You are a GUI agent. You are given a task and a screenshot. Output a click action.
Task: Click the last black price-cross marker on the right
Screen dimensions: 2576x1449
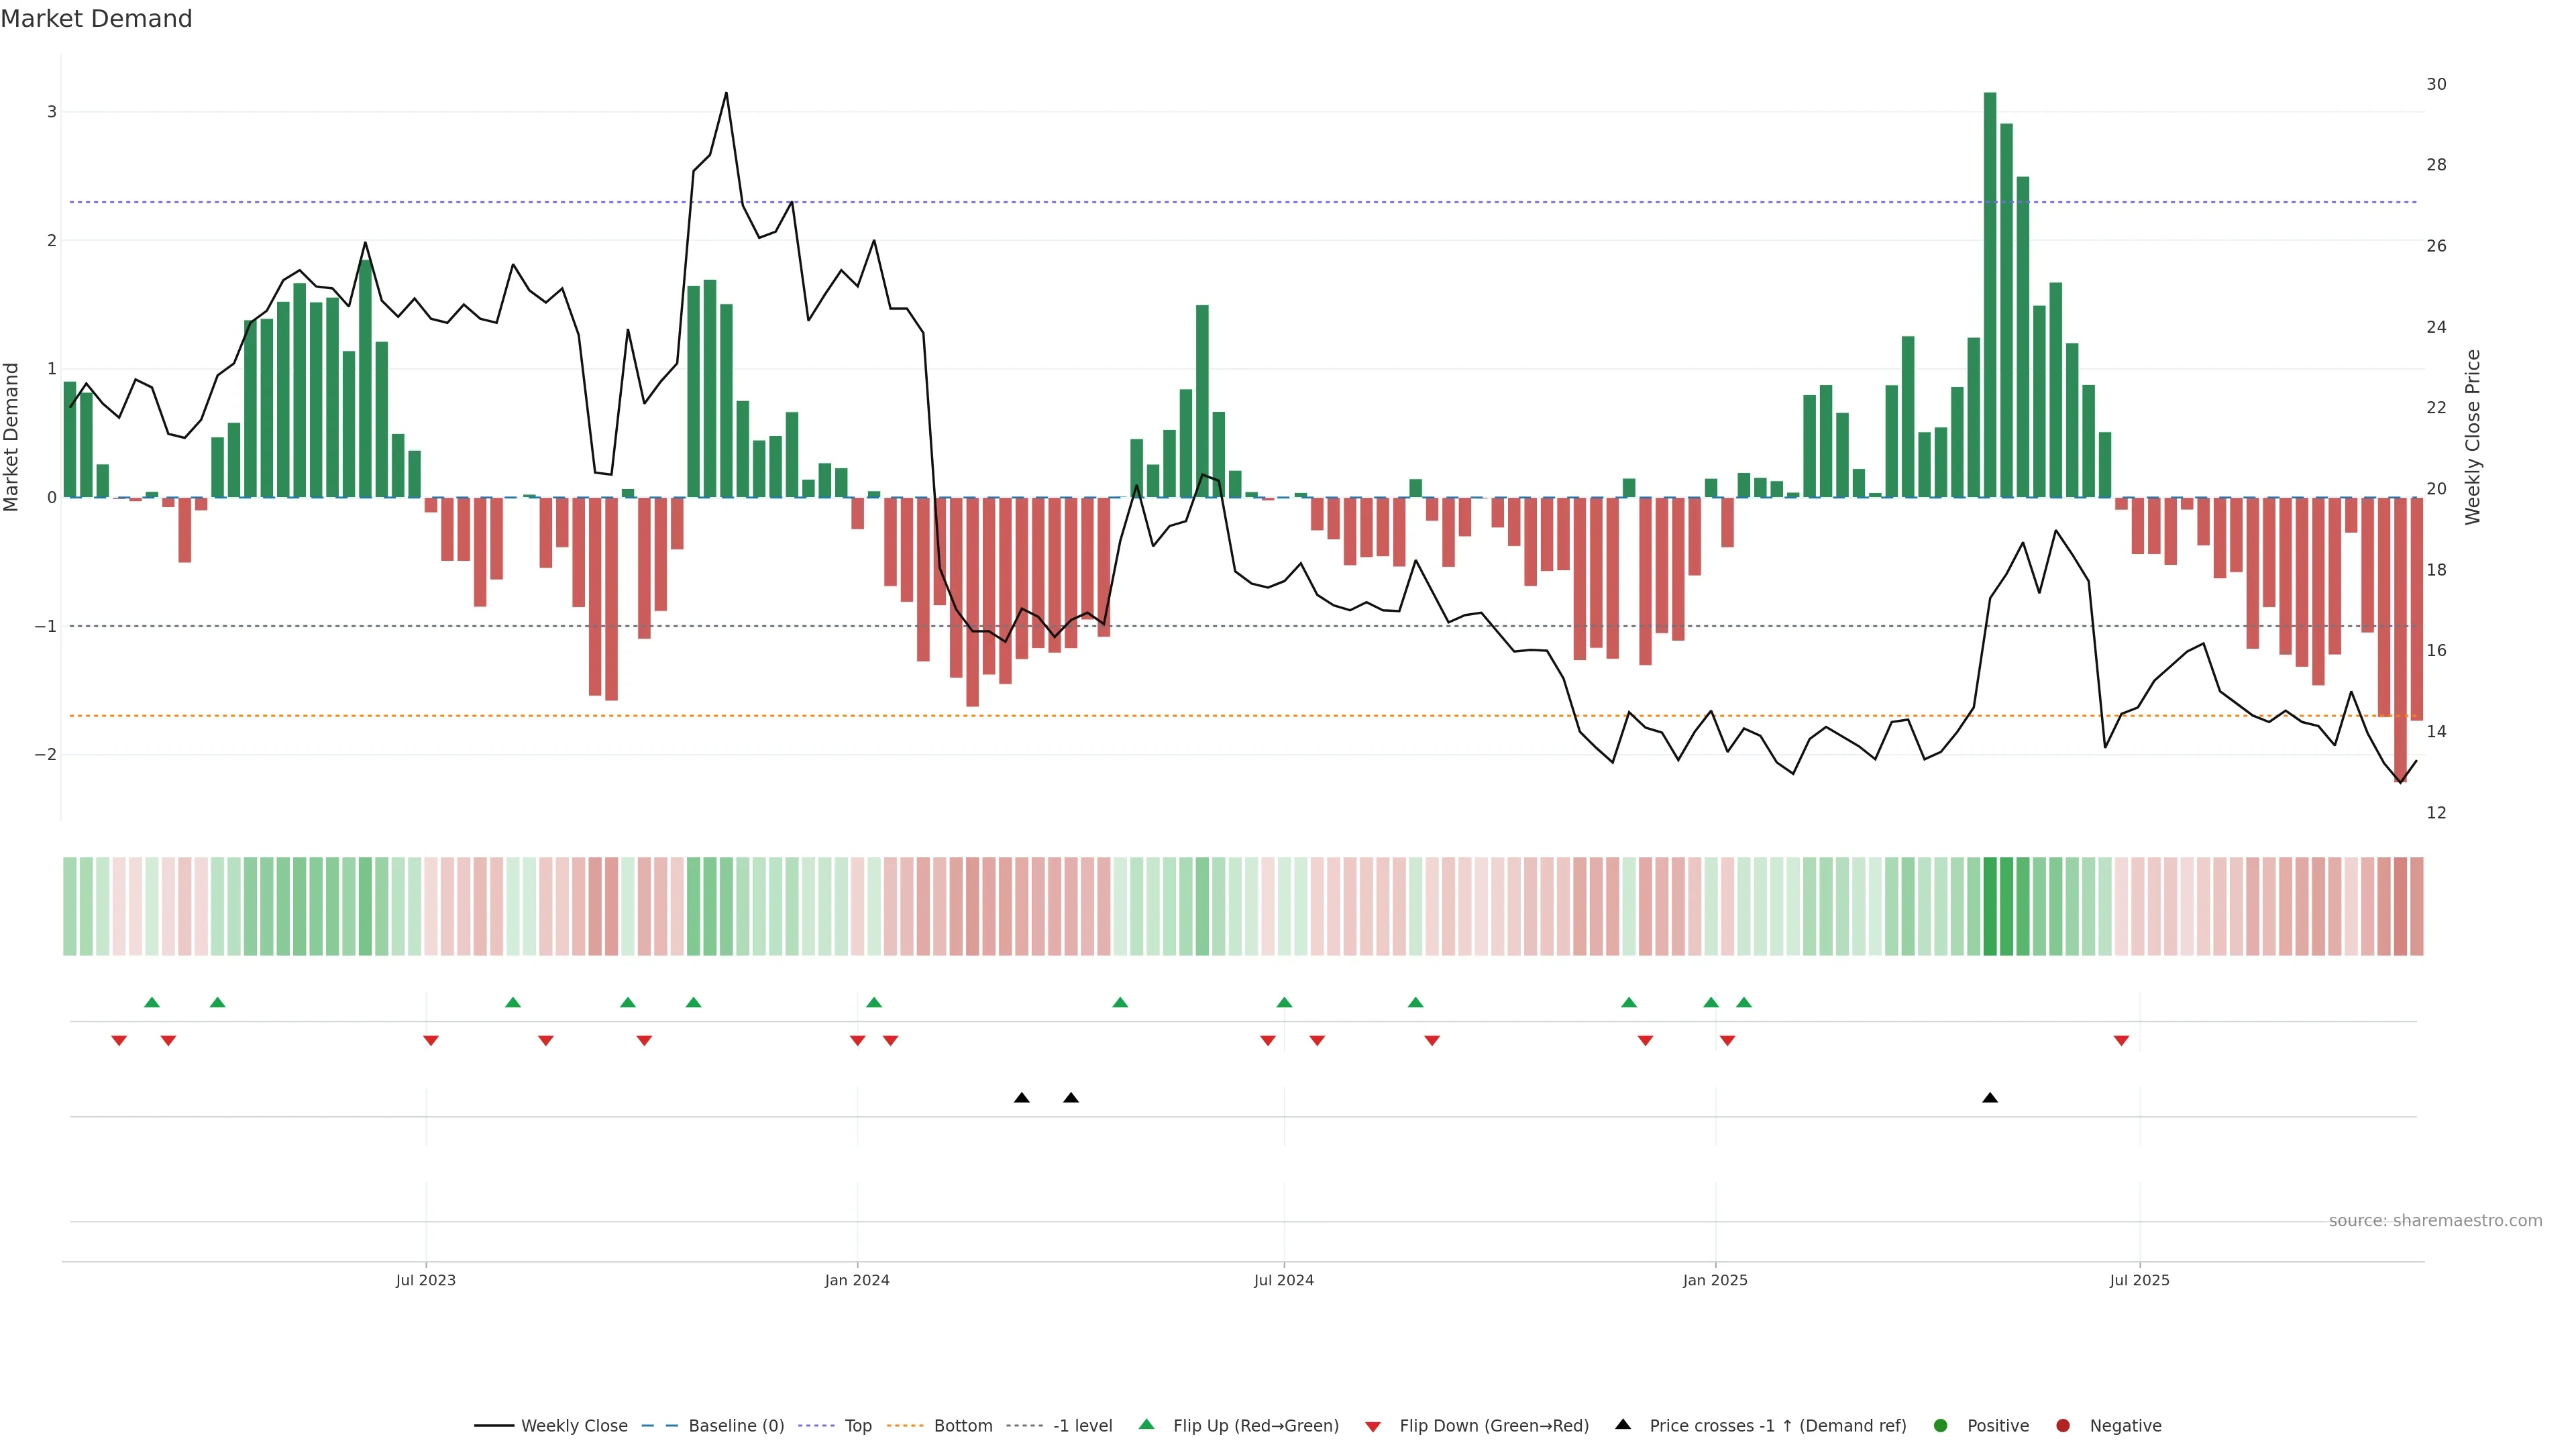1990,1098
